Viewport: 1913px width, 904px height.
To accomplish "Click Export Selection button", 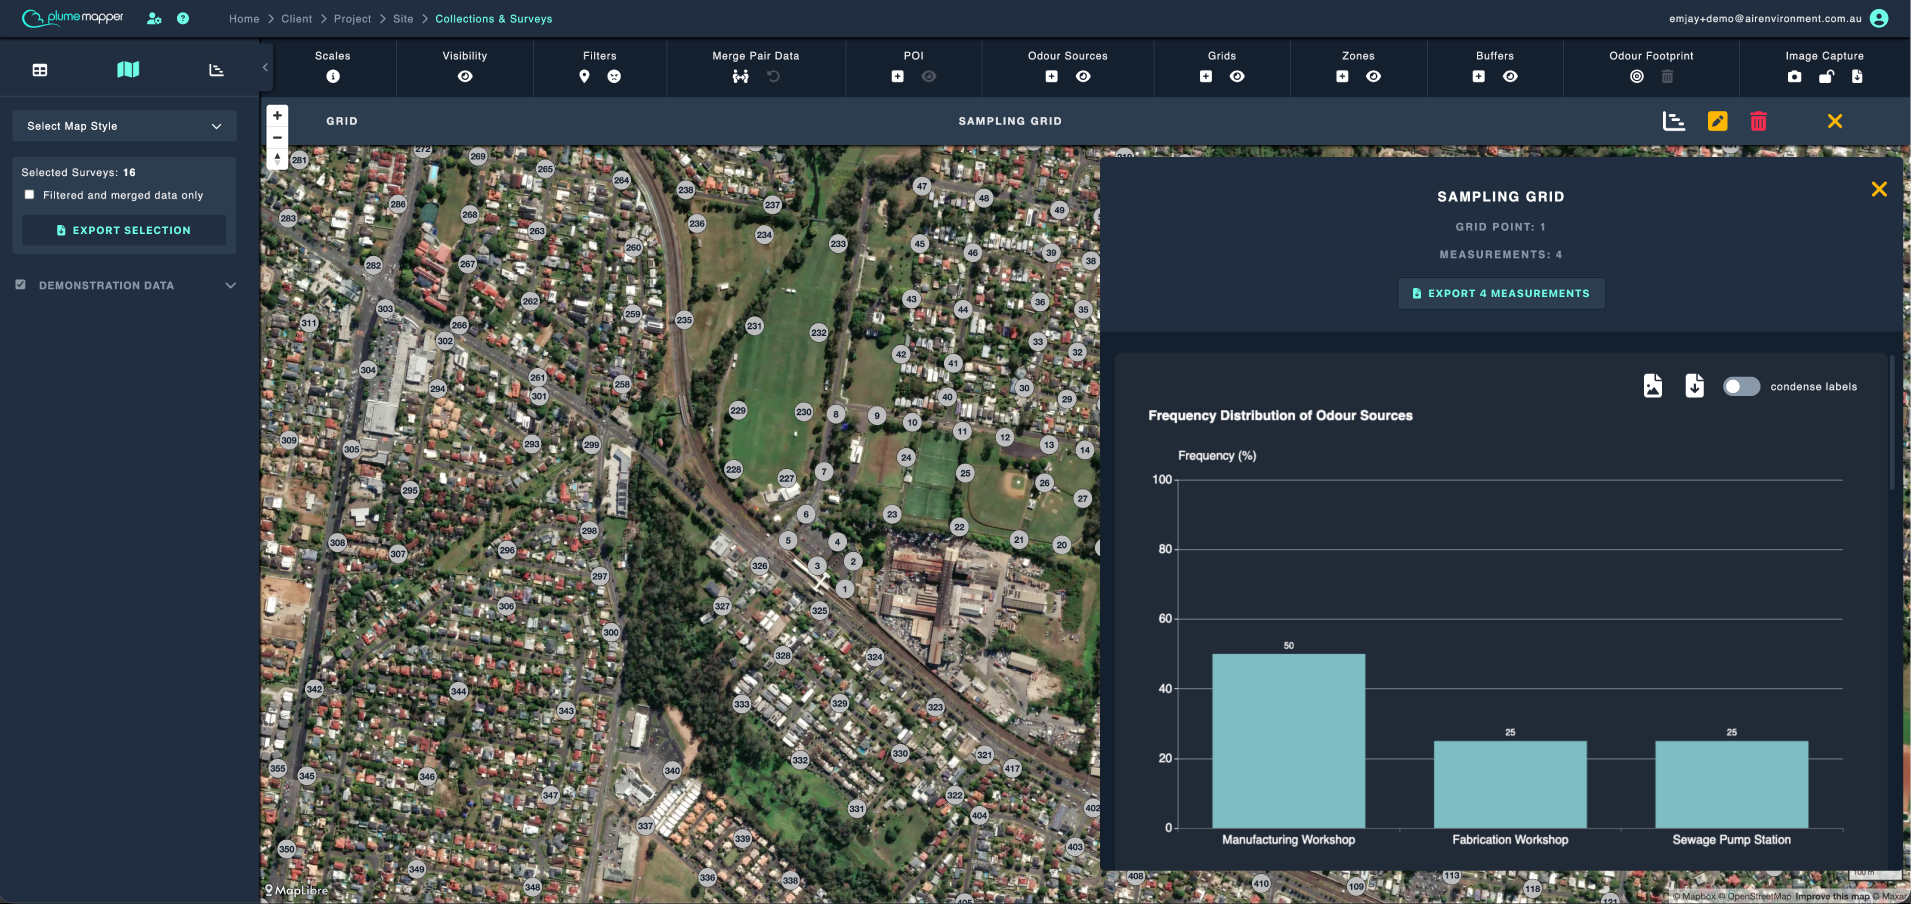I will pos(124,230).
